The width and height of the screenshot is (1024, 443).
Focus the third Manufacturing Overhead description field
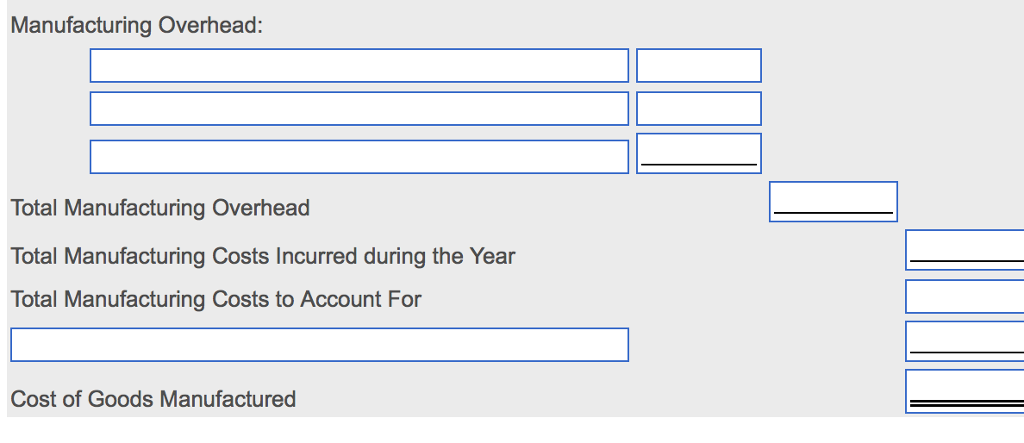359,157
